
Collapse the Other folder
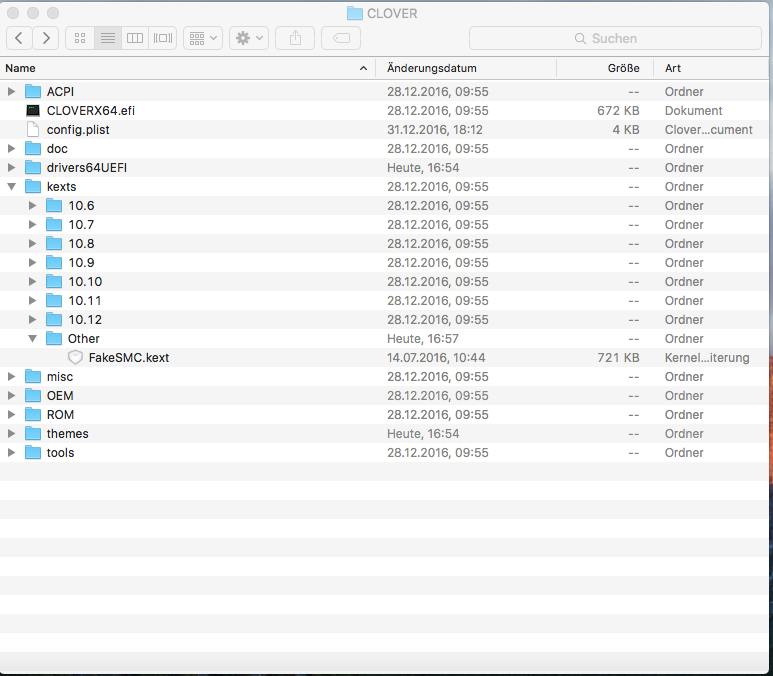pos(33,338)
